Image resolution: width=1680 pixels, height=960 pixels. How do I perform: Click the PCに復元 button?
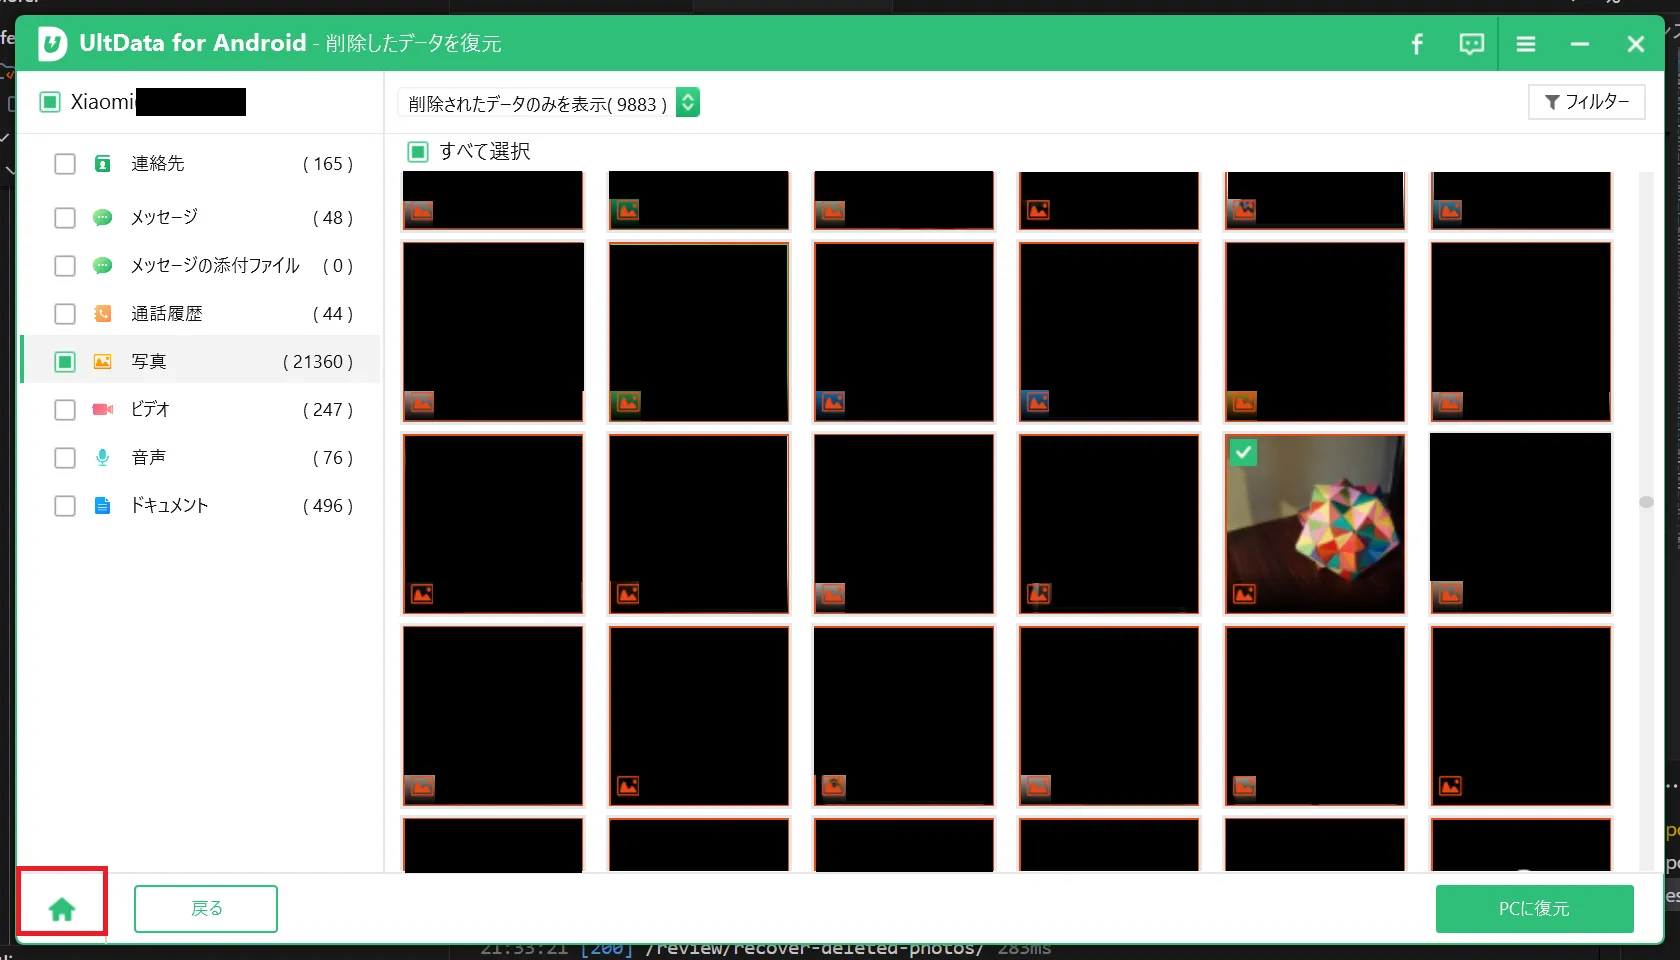pyautogui.click(x=1534, y=908)
